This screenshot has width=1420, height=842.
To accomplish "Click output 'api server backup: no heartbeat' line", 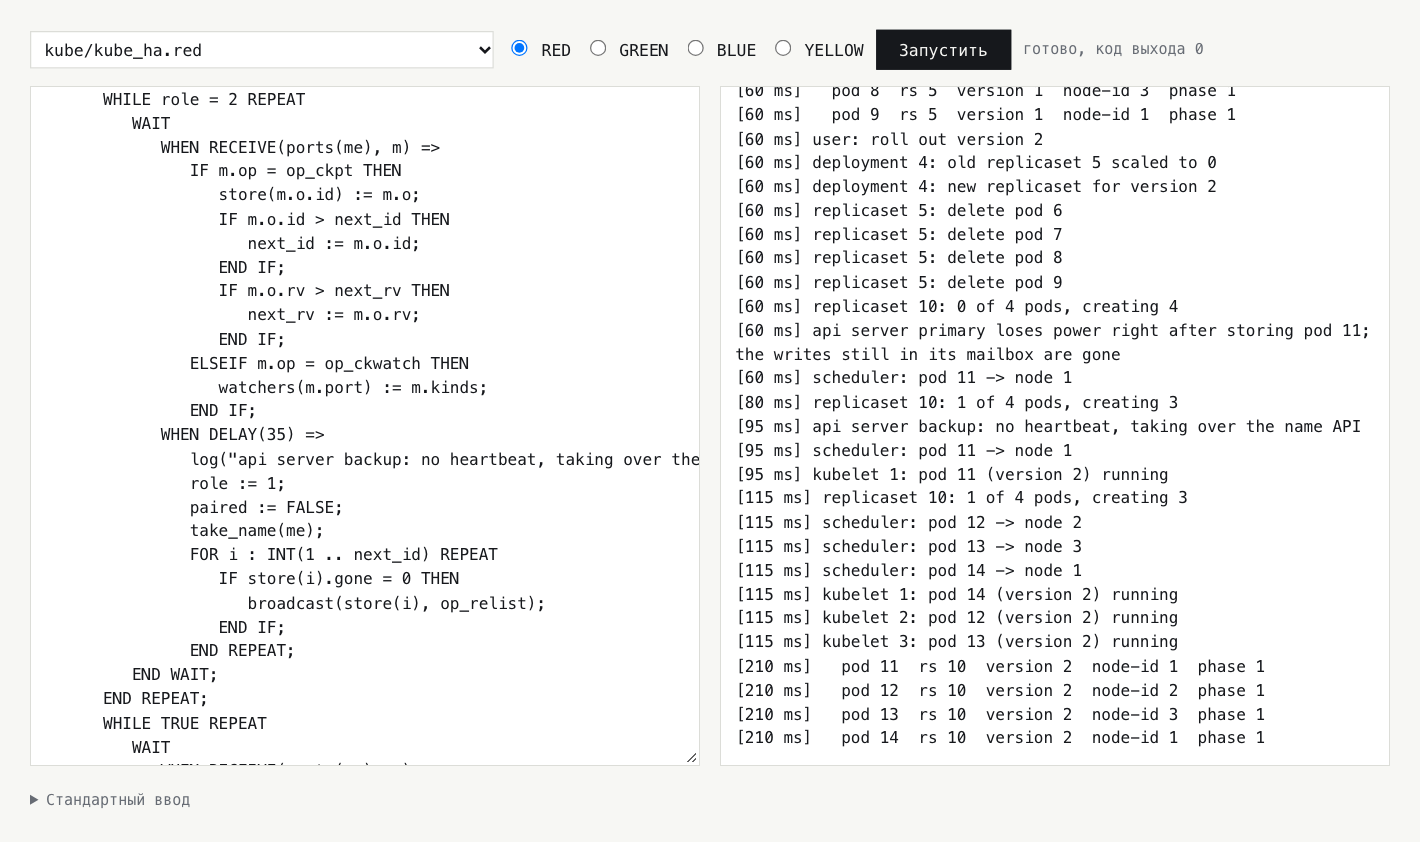I will click(x=1048, y=427).
